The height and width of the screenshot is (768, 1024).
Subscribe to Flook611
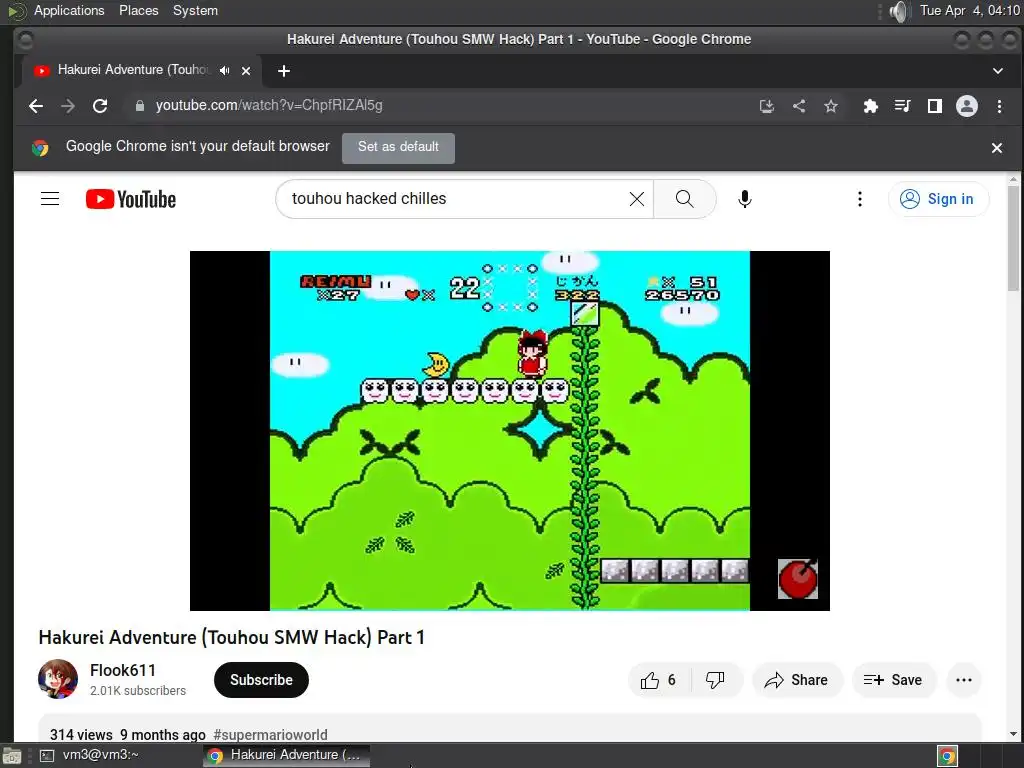click(261, 680)
